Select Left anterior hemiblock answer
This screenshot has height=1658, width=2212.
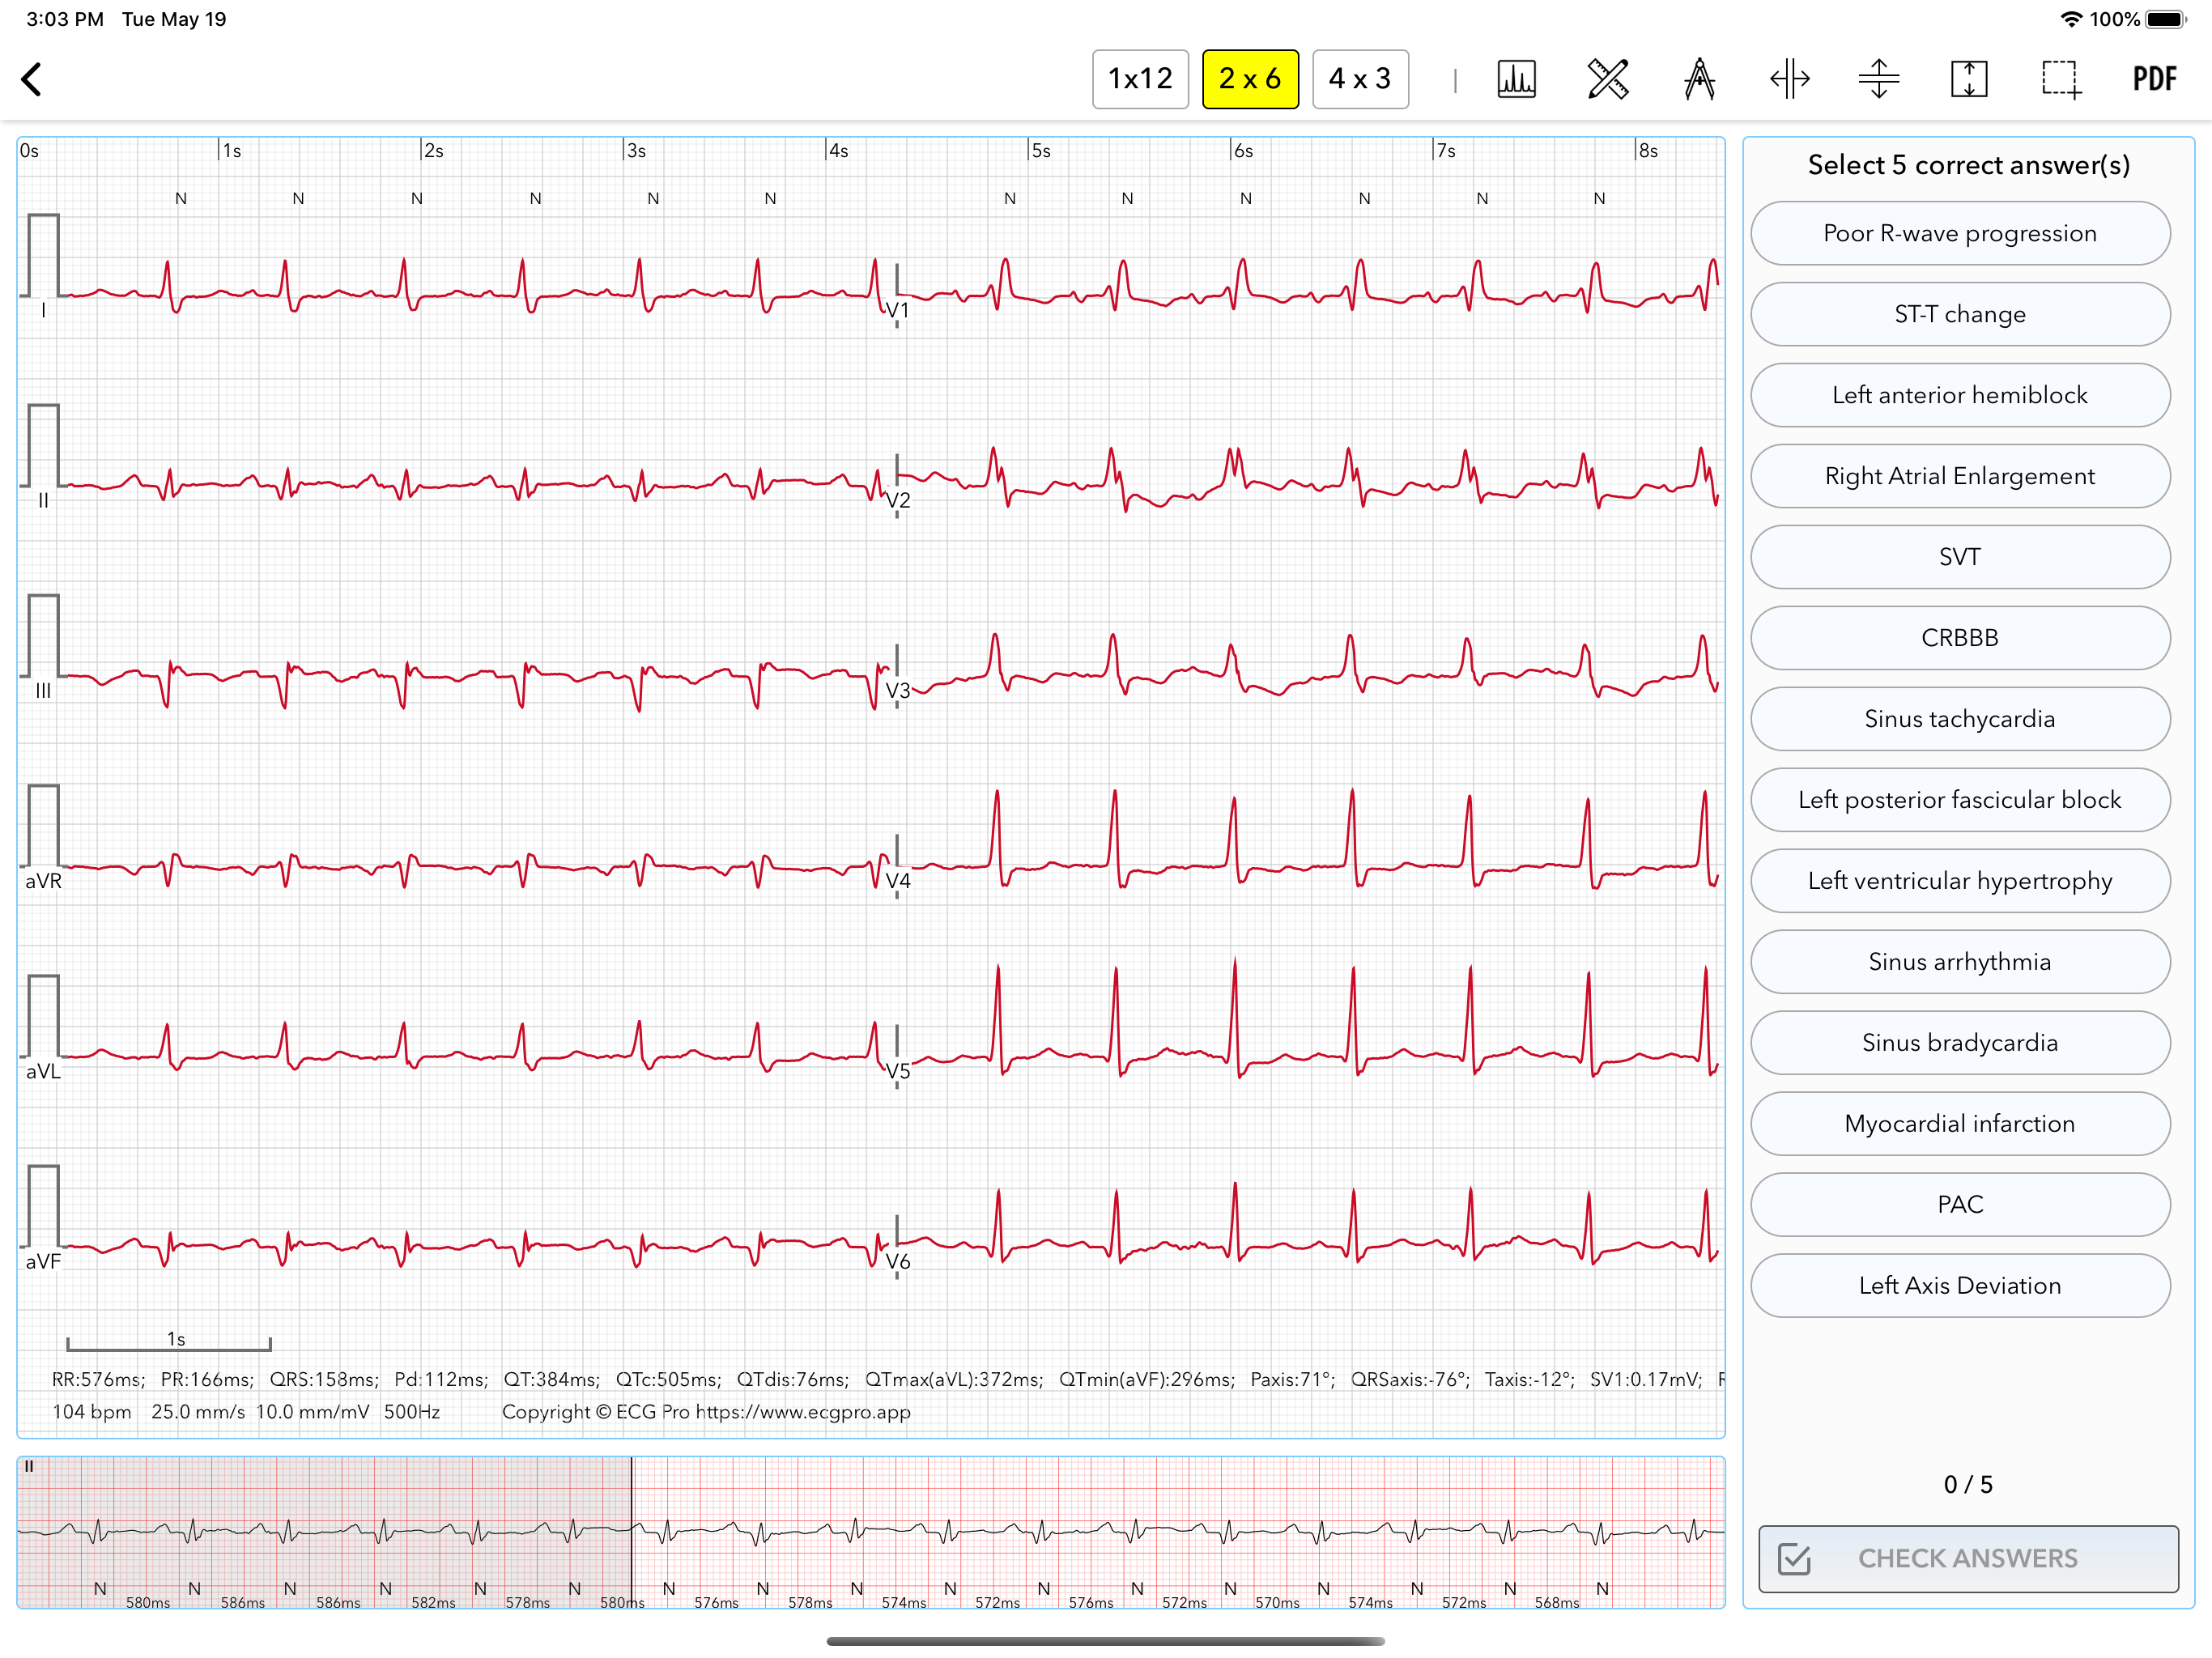tap(1959, 395)
